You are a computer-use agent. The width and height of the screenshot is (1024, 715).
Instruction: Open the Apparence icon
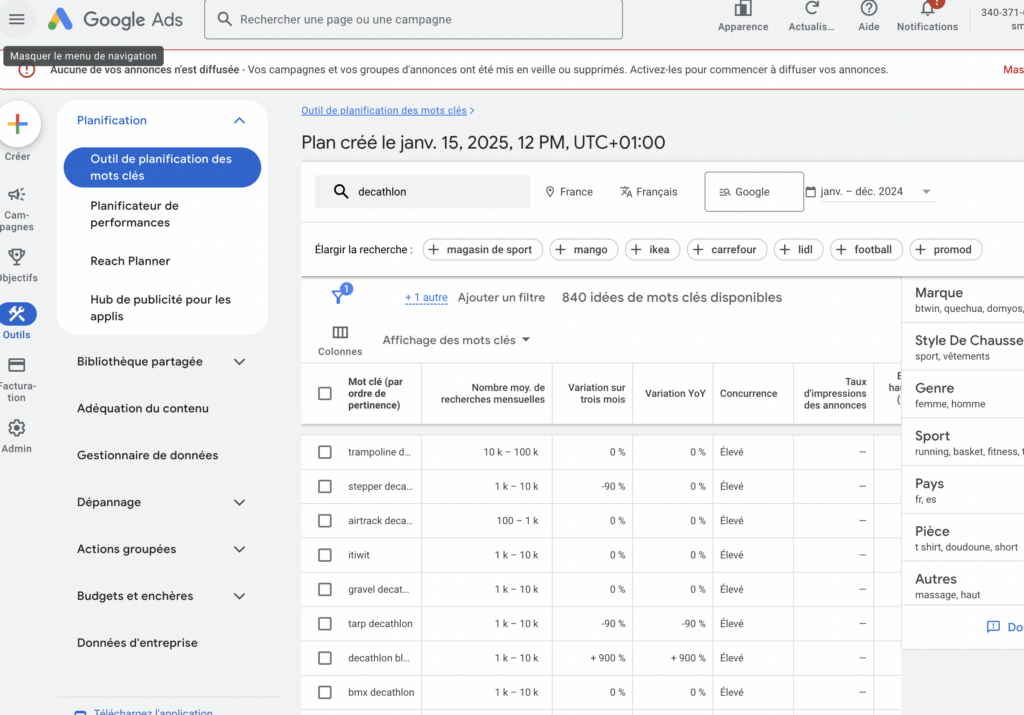click(743, 9)
